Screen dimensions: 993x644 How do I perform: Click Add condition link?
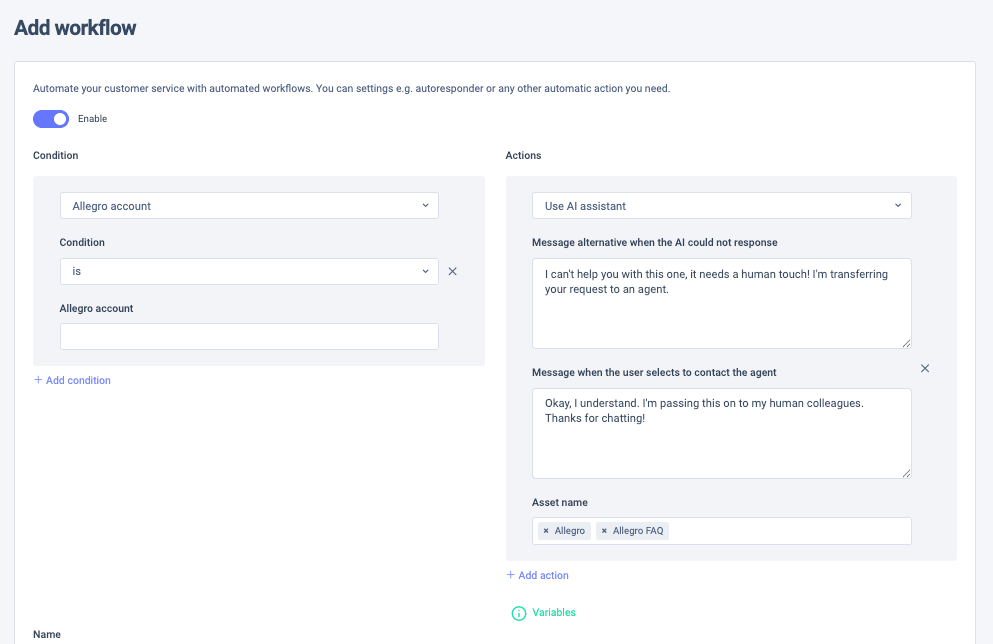(78, 381)
